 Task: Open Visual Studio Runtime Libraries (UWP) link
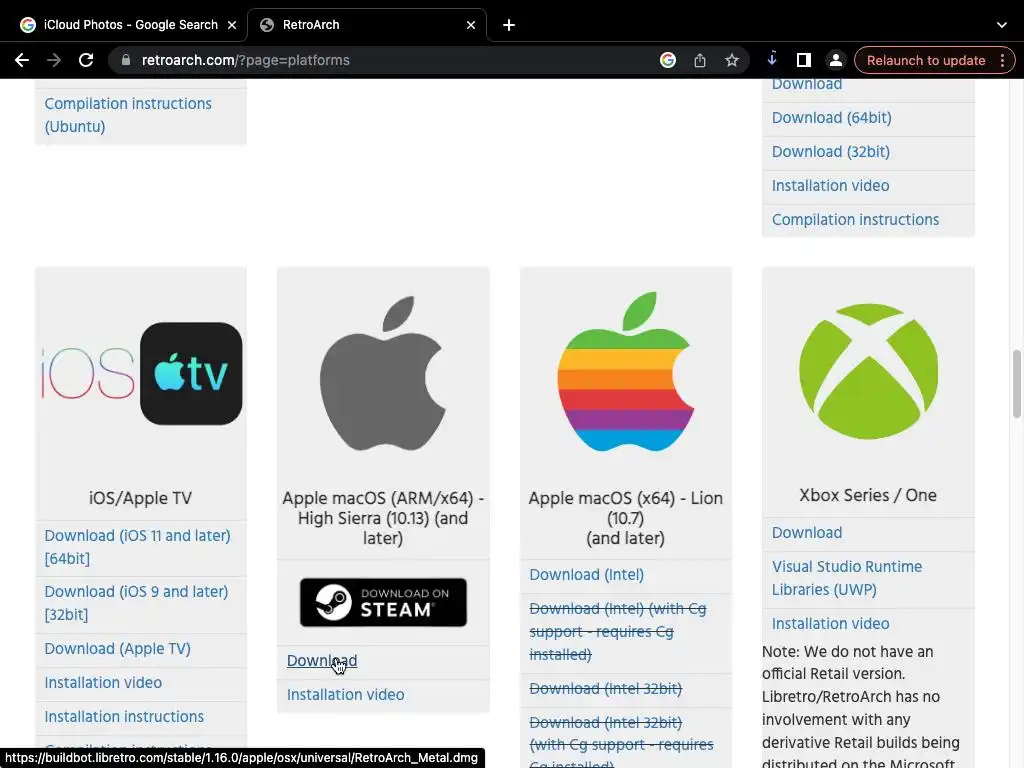(847, 578)
